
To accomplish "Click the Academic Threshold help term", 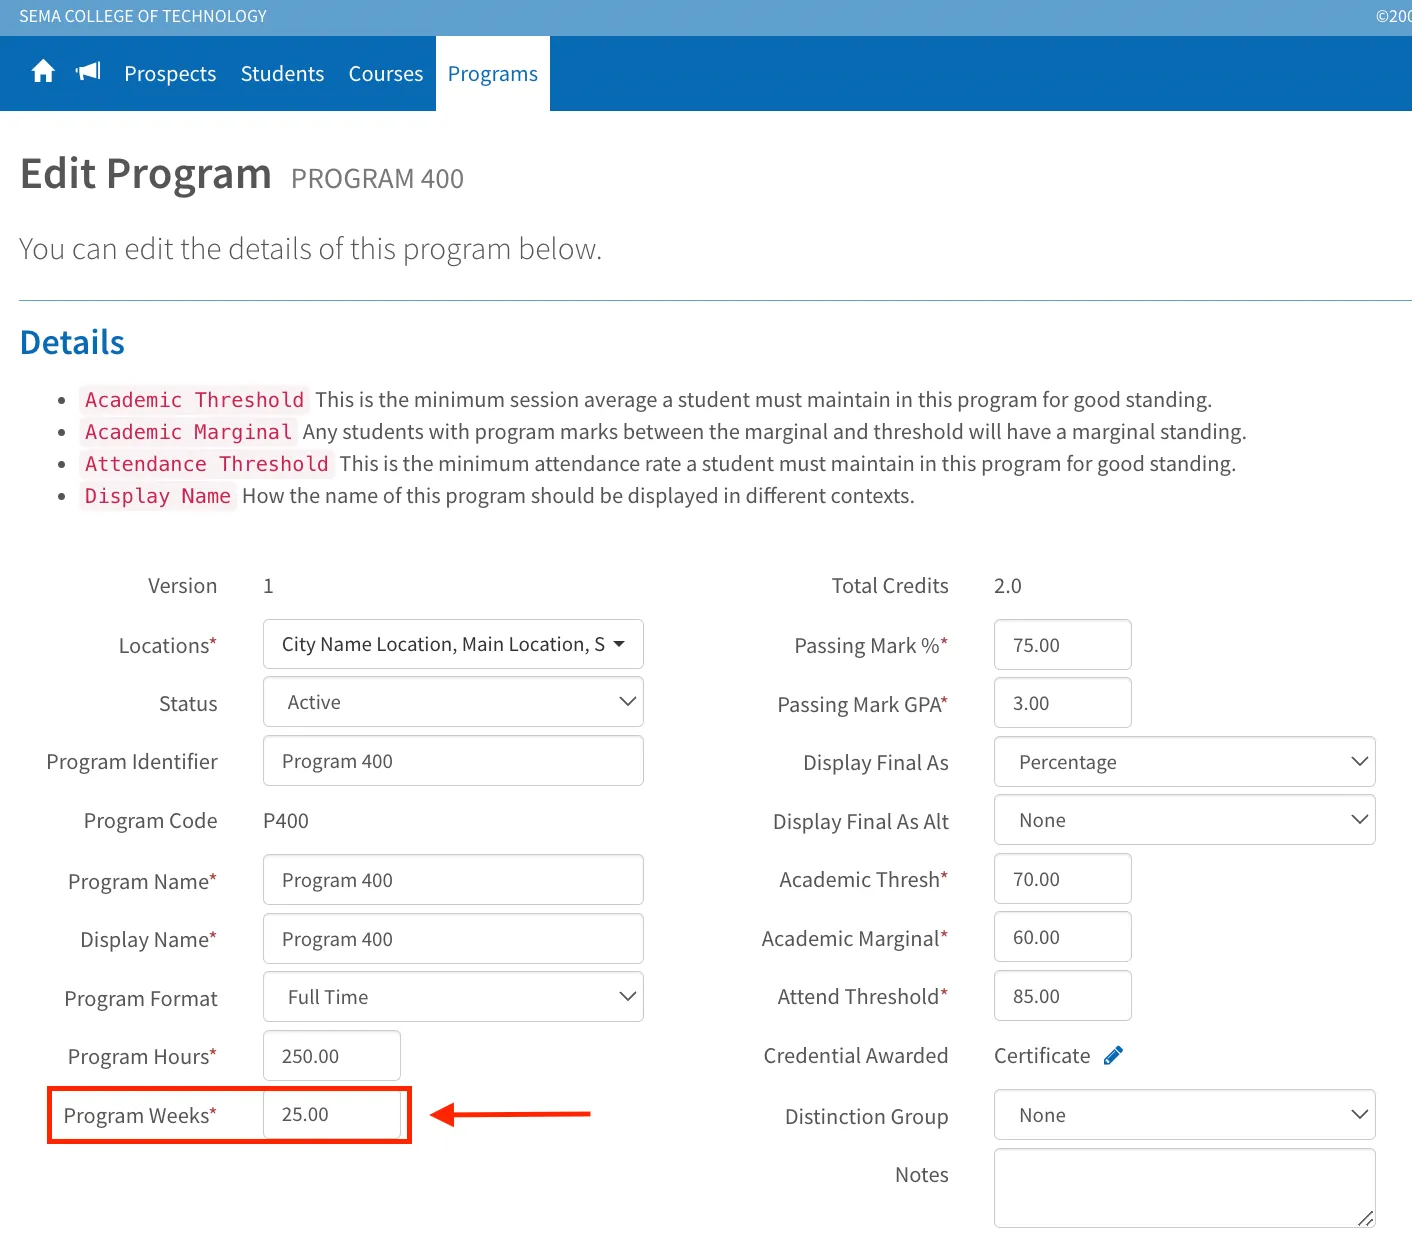I will (x=194, y=400).
